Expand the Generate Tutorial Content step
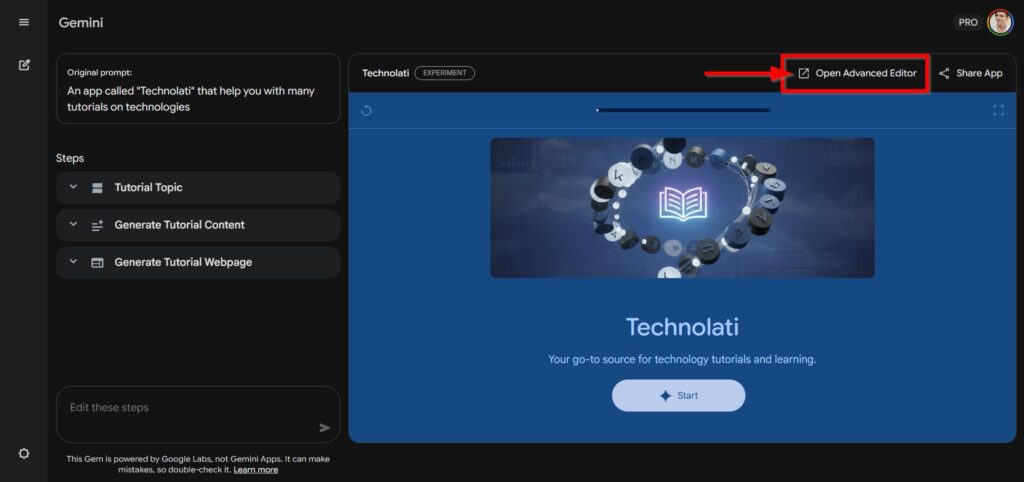This screenshot has height=482, width=1024. coord(73,225)
